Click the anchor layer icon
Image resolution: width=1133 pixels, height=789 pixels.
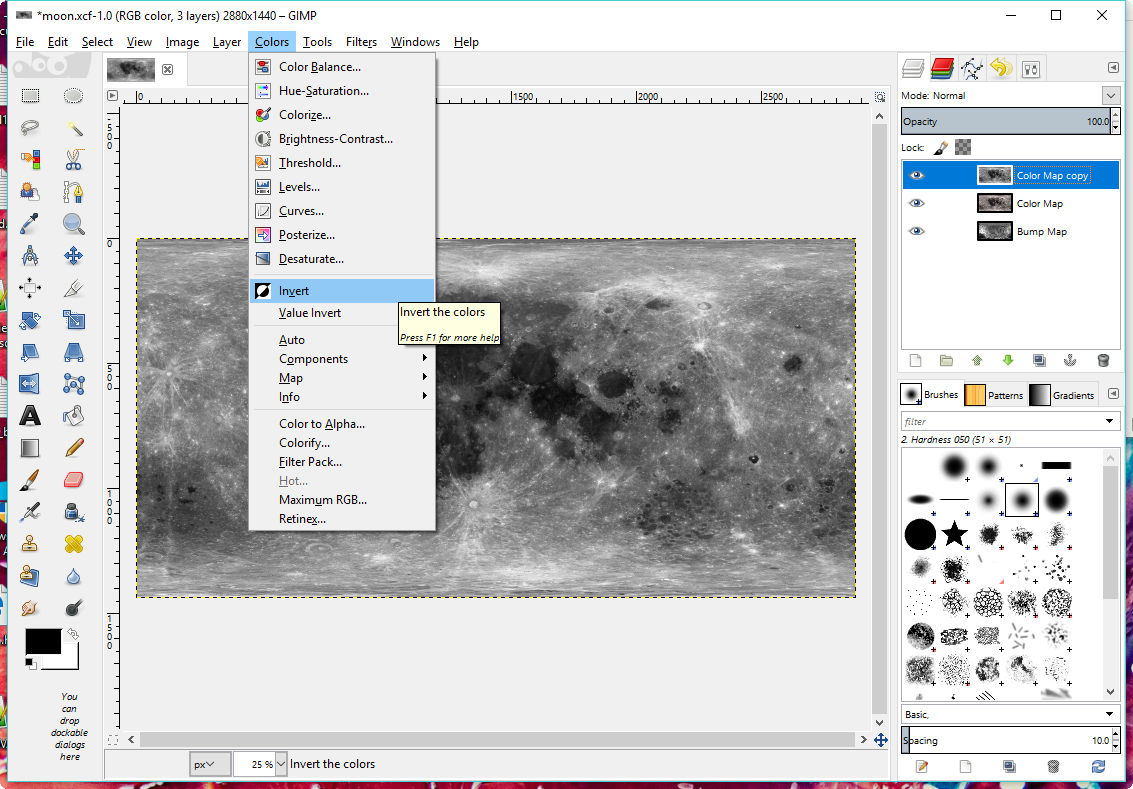(1070, 360)
